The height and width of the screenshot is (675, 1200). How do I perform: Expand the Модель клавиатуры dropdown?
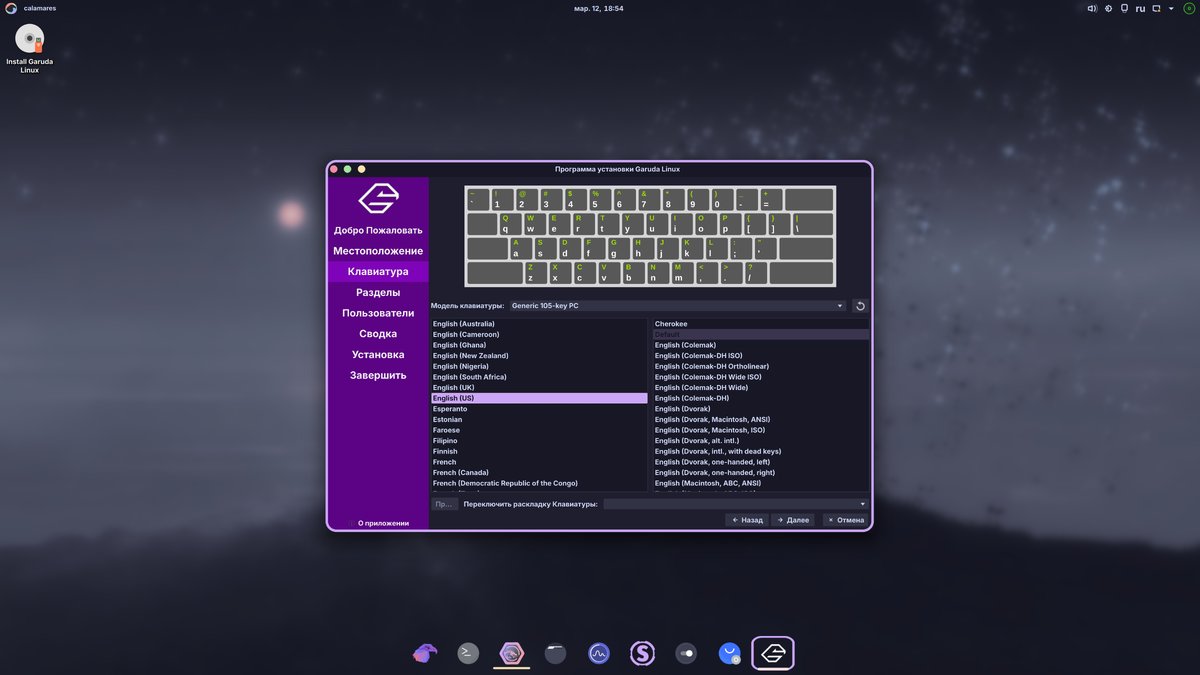point(677,306)
